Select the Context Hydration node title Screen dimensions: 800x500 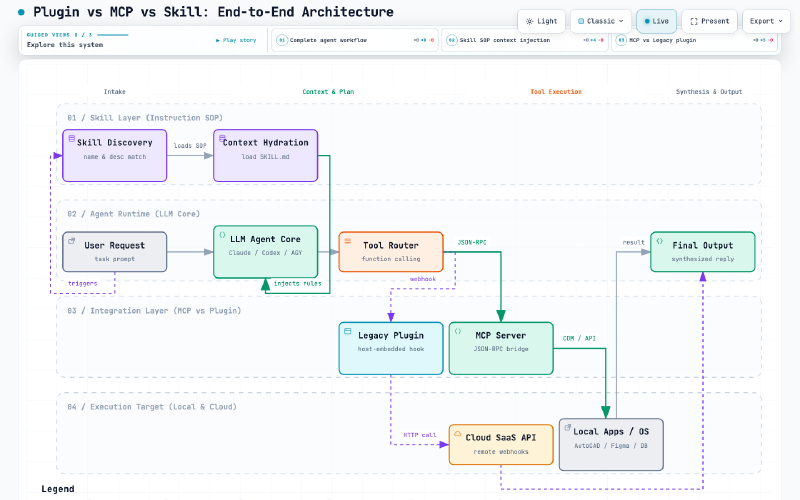265,143
